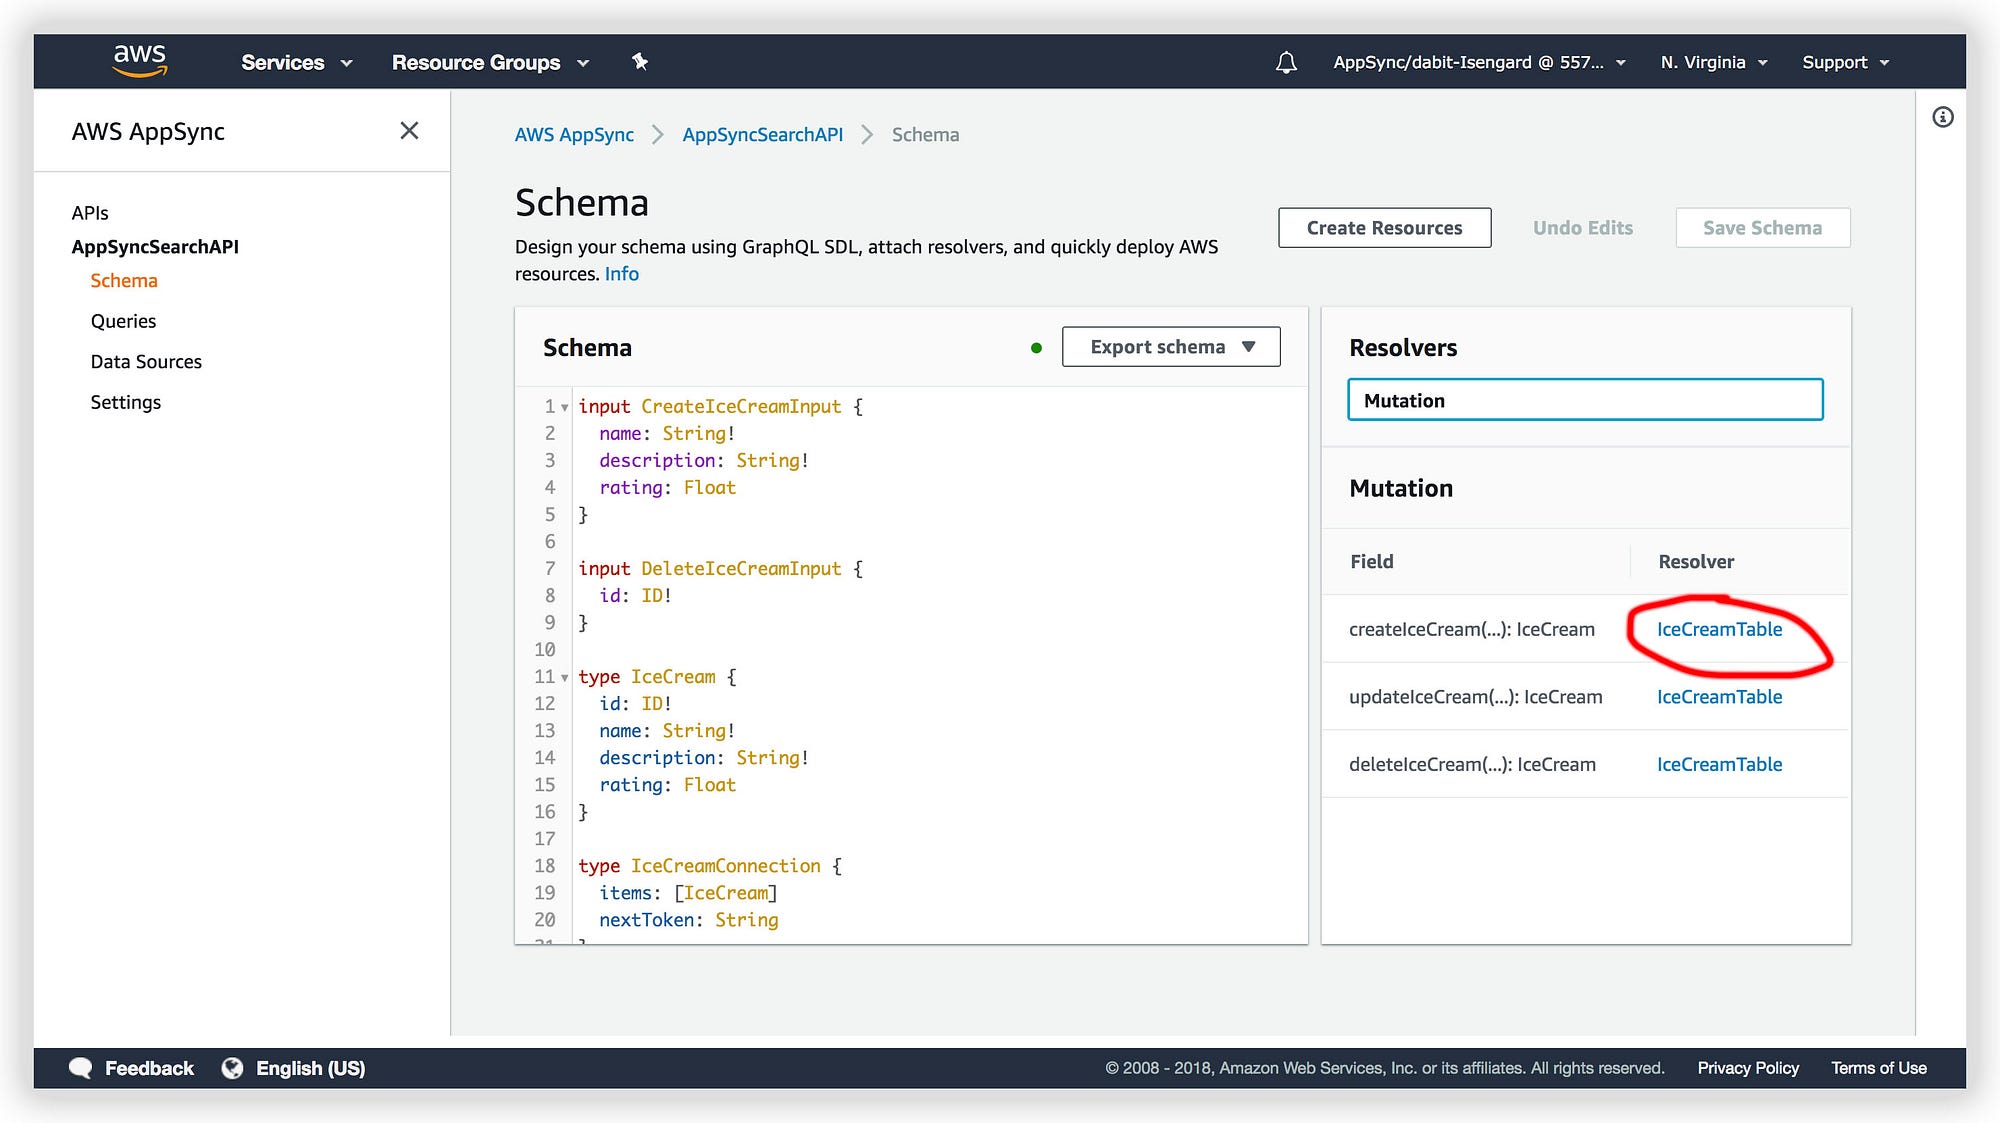Open the circled IceCreamTable resolver link

pyautogui.click(x=1719, y=629)
